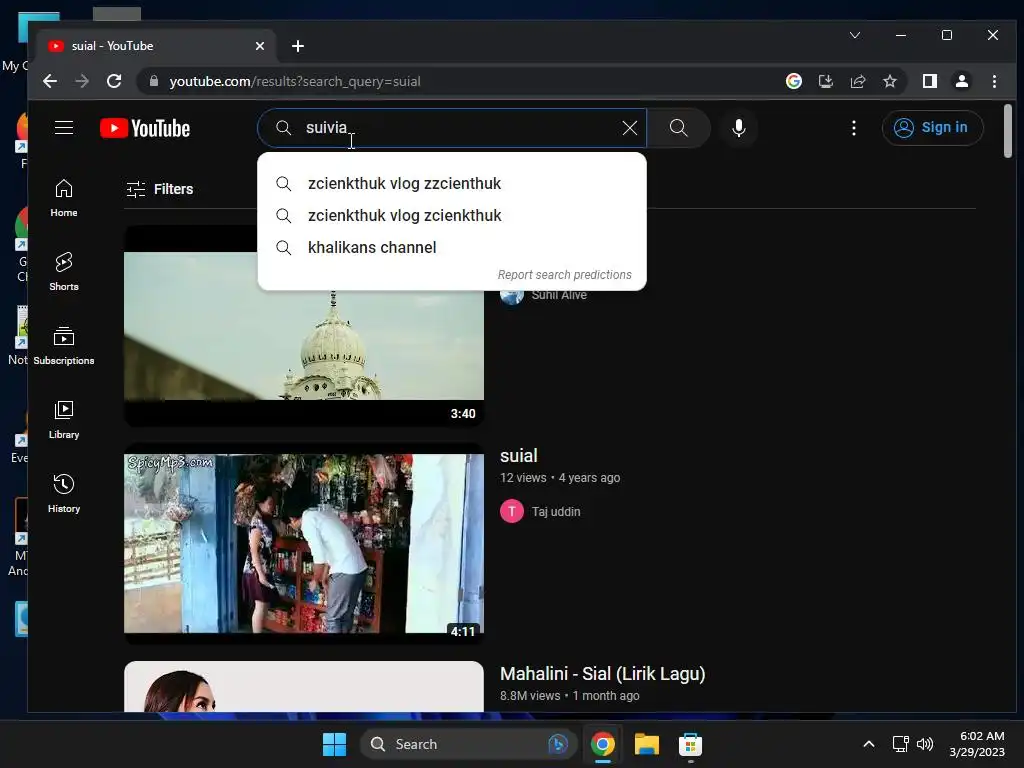Open the YouTube hamburger guide menu
This screenshot has width=1024, height=768.
coord(64,127)
